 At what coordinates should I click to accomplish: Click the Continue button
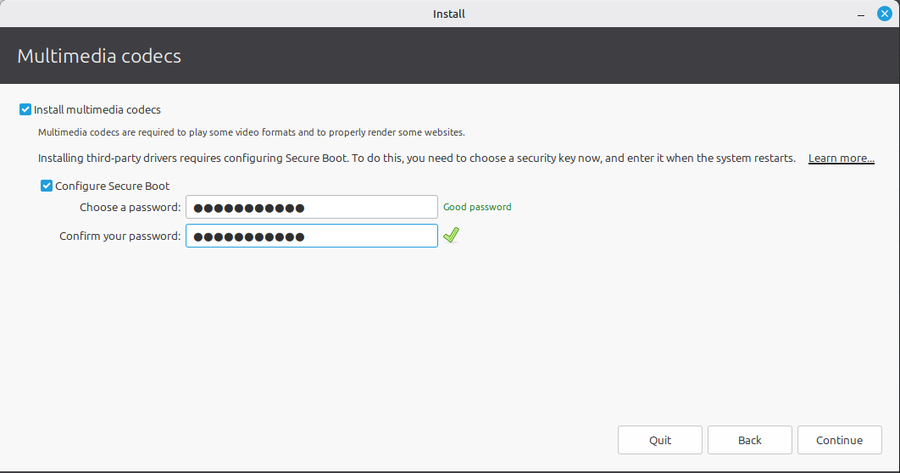click(839, 440)
